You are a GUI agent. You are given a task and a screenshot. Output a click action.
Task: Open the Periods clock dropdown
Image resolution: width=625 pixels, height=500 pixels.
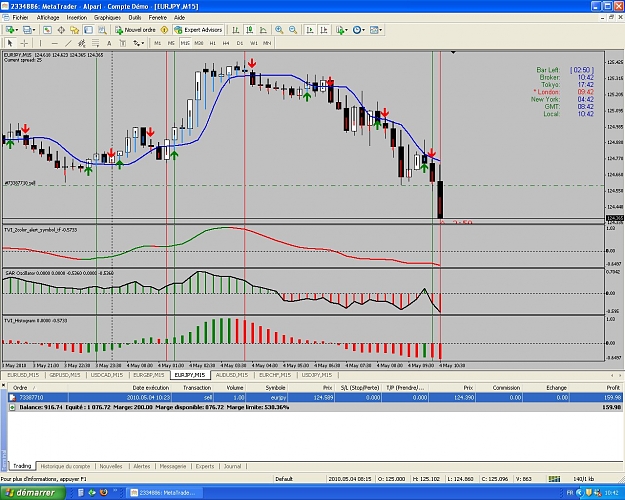(358, 30)
